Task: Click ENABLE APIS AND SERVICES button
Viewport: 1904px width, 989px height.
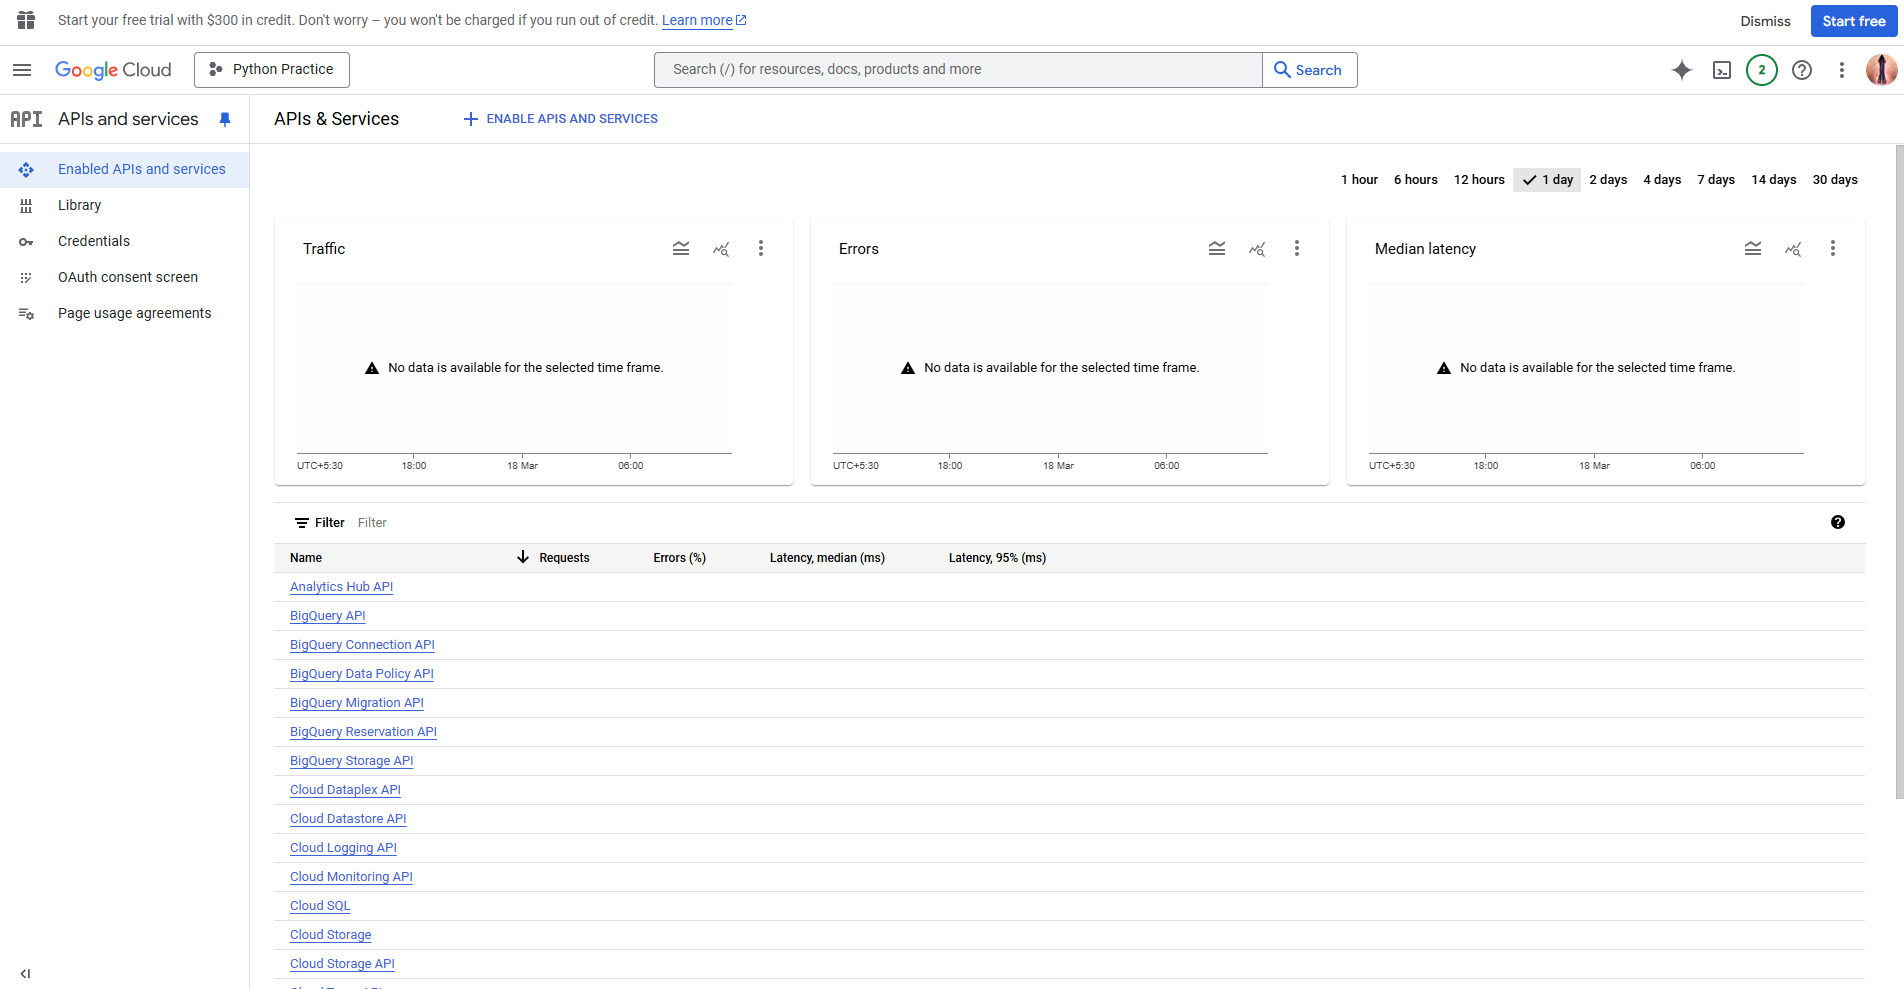Action: (x=560, y=119)
